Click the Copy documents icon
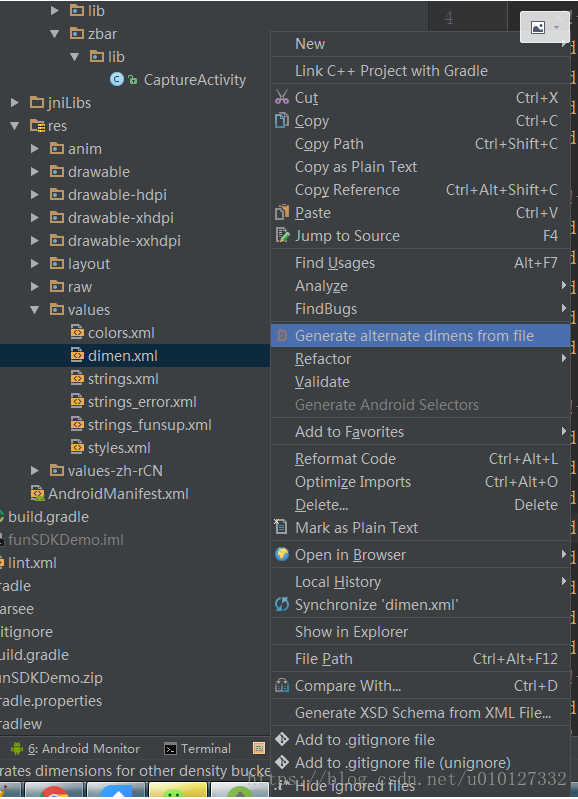 pyautogui.click(x=282, y=121)
